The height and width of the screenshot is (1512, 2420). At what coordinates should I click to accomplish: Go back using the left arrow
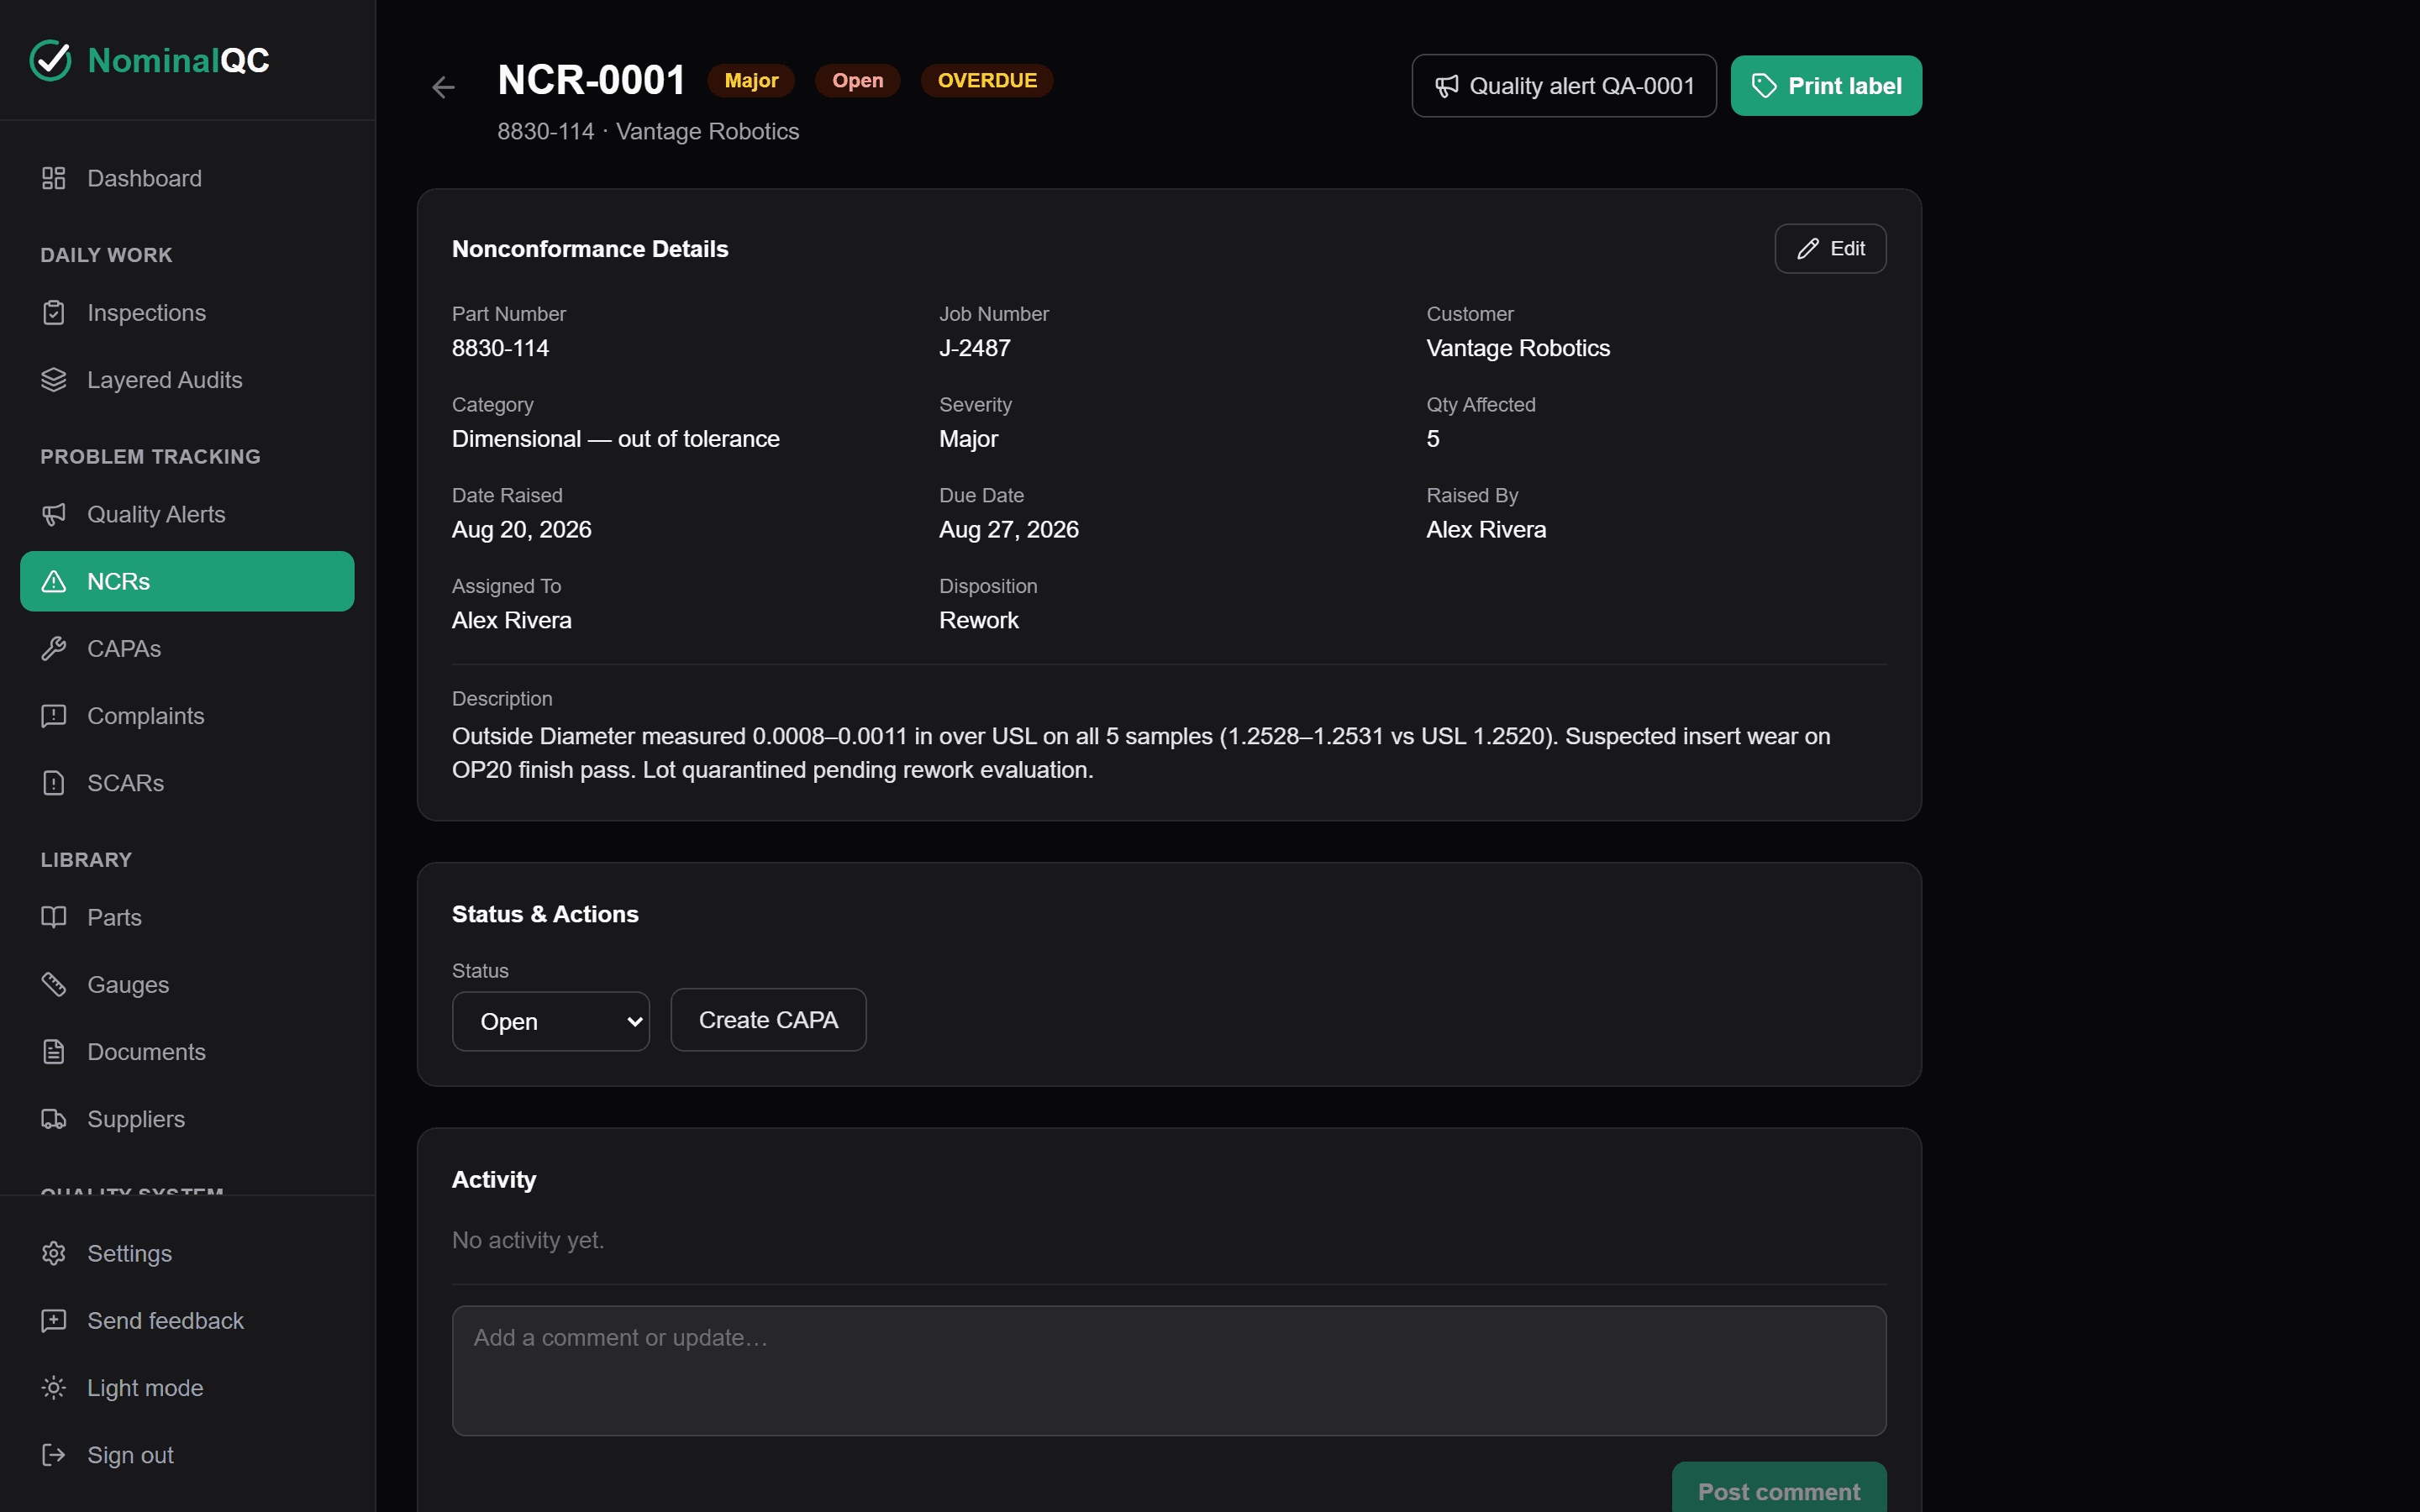pyautogui.click(x=444, y=88)
